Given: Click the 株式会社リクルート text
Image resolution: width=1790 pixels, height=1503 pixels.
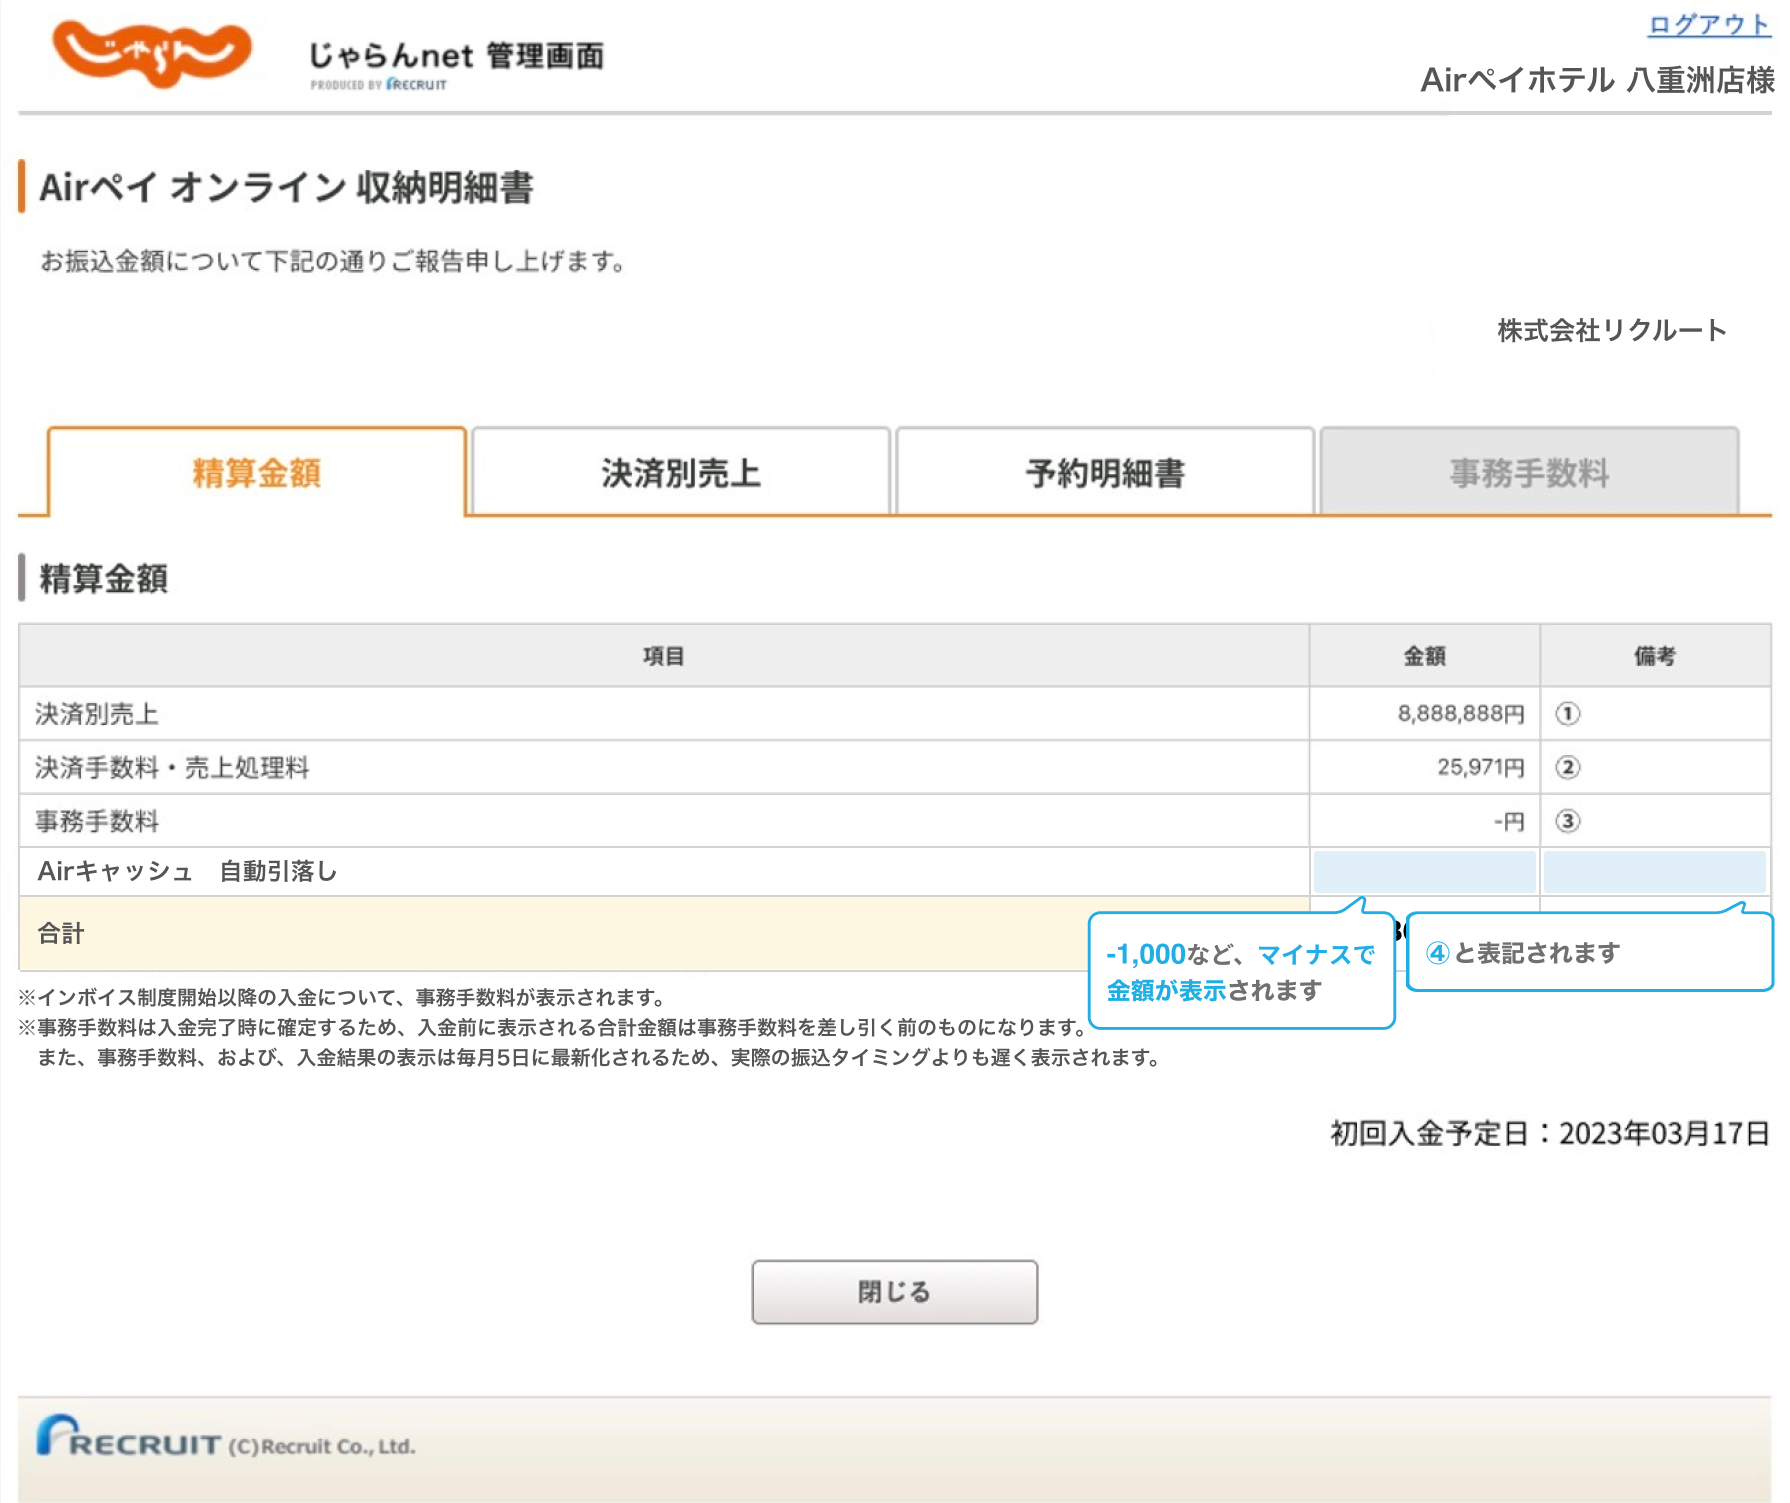Looking at the screenshot, I should 1612,330.
